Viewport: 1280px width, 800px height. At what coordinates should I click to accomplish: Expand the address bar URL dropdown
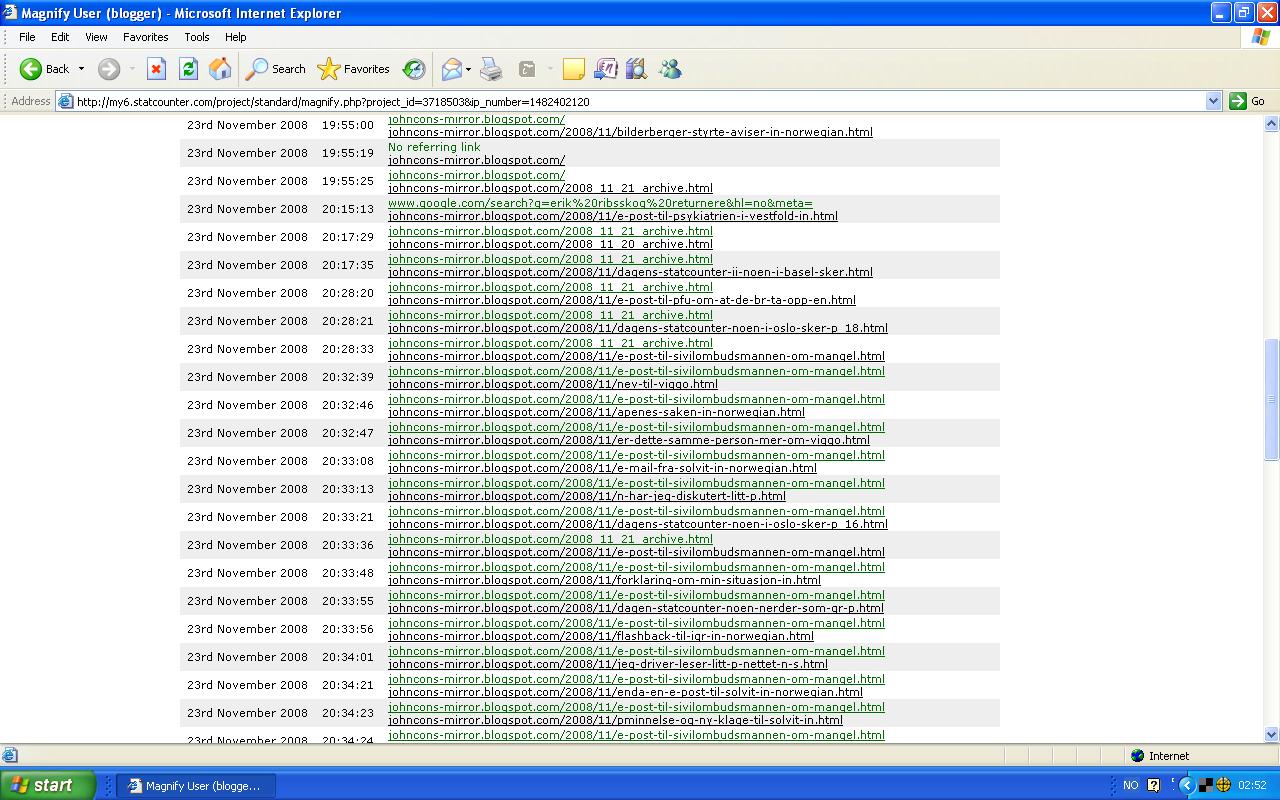(x=1213, y=101)
